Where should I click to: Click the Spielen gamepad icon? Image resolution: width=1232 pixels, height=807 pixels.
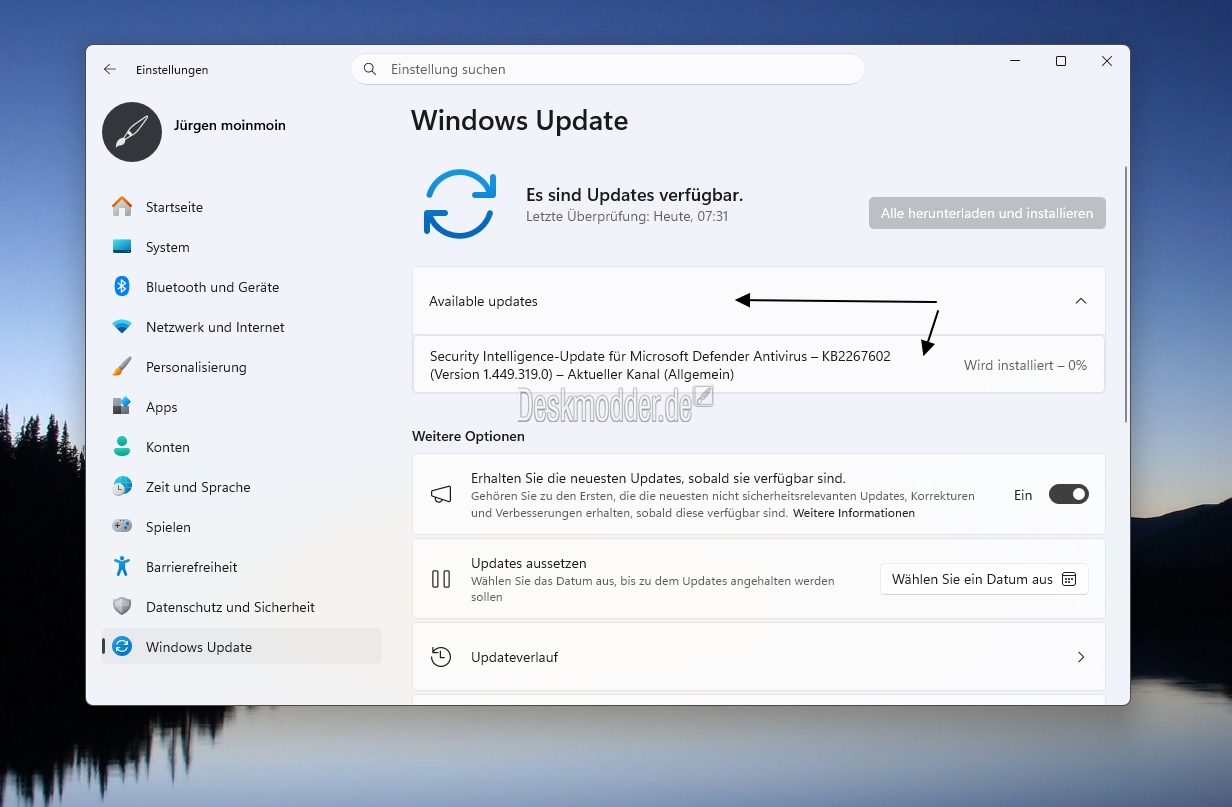pos(122,527)
